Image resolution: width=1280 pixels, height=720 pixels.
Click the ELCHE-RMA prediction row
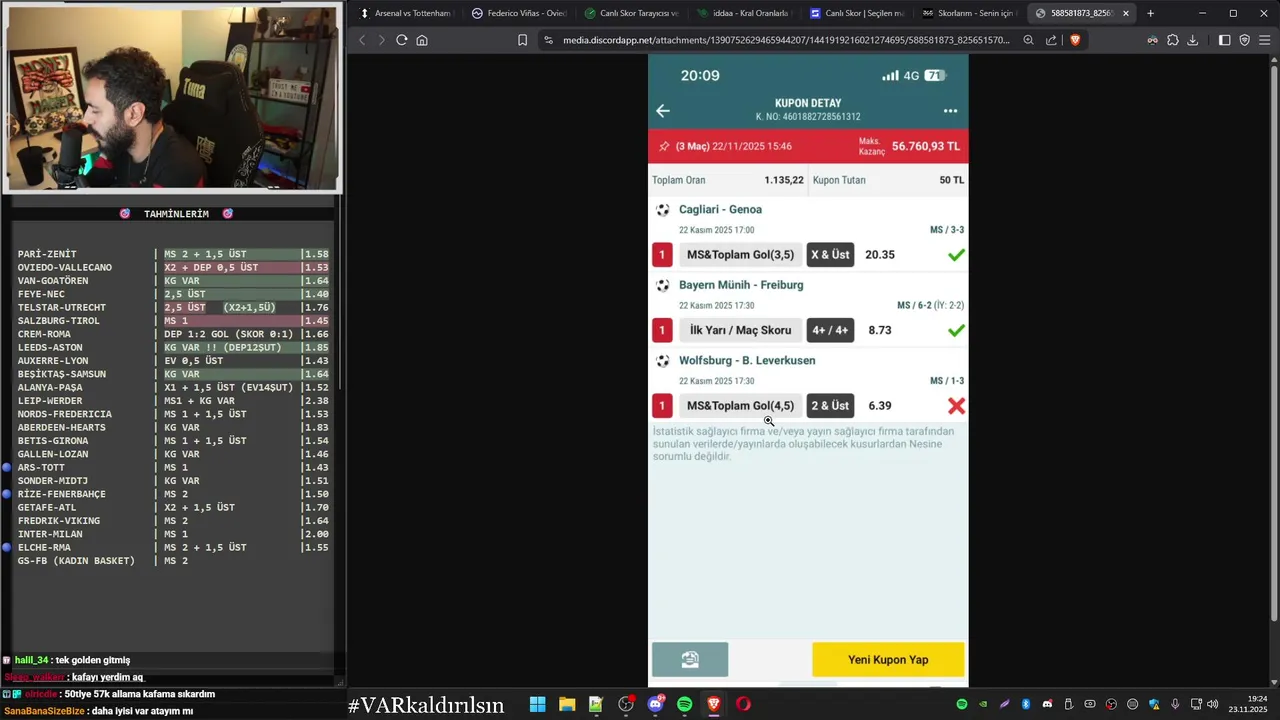(x=173, y=547)
